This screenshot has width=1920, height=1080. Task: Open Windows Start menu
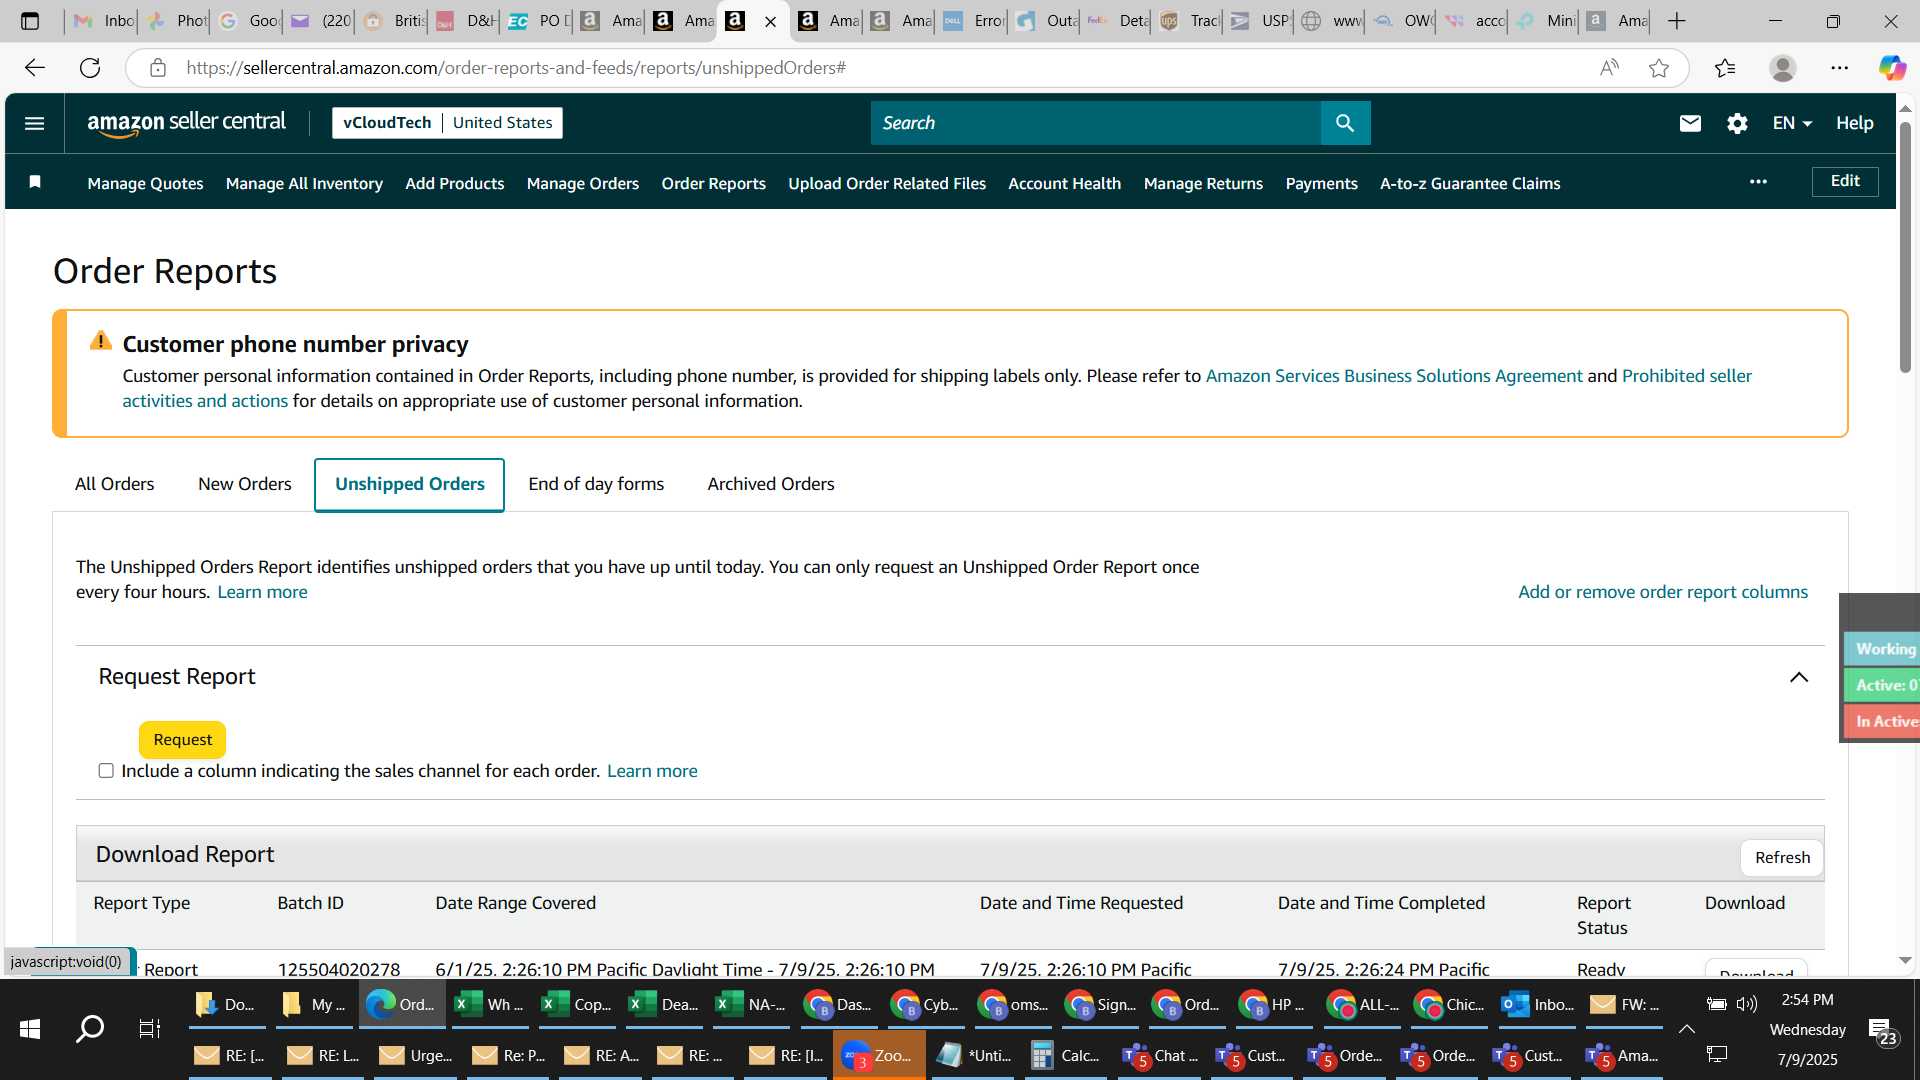click(x=30, y=1029)
